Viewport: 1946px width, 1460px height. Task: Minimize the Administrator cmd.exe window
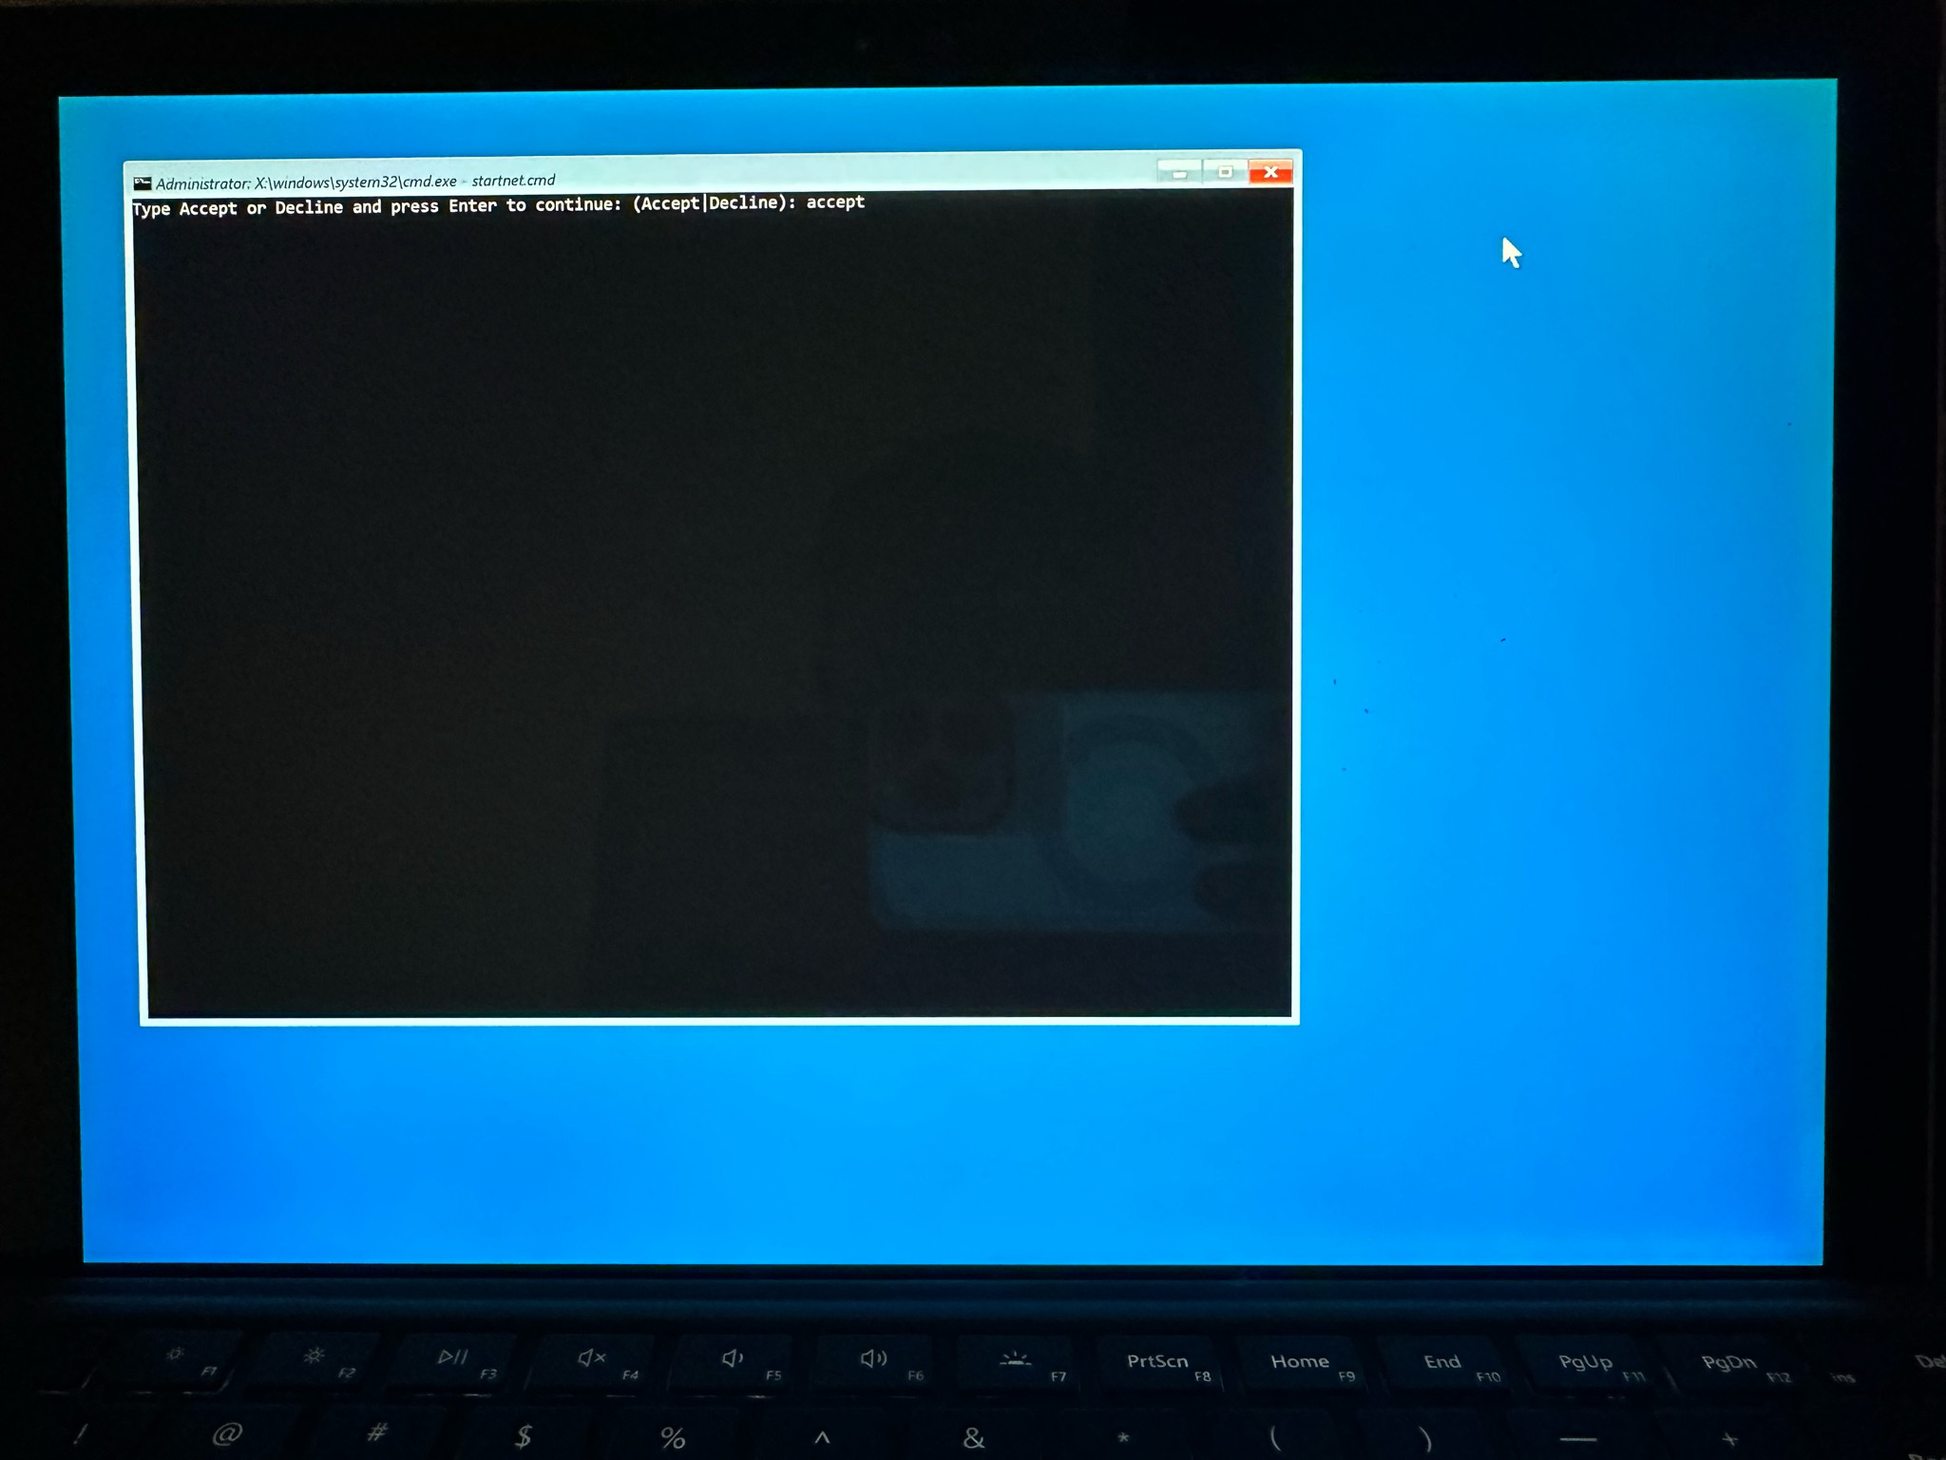click(x=1179, y=173)
